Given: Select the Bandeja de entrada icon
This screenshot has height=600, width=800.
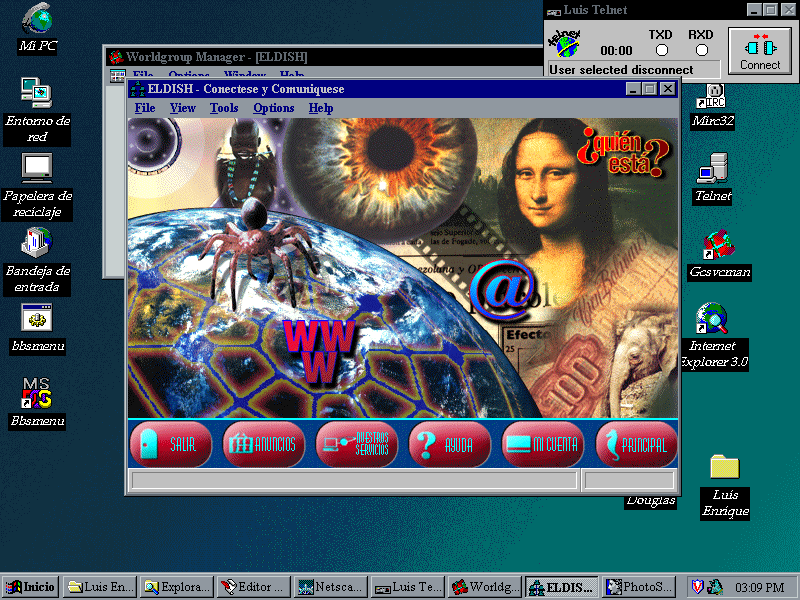Looking at the screenshot, I should point(37,242).
